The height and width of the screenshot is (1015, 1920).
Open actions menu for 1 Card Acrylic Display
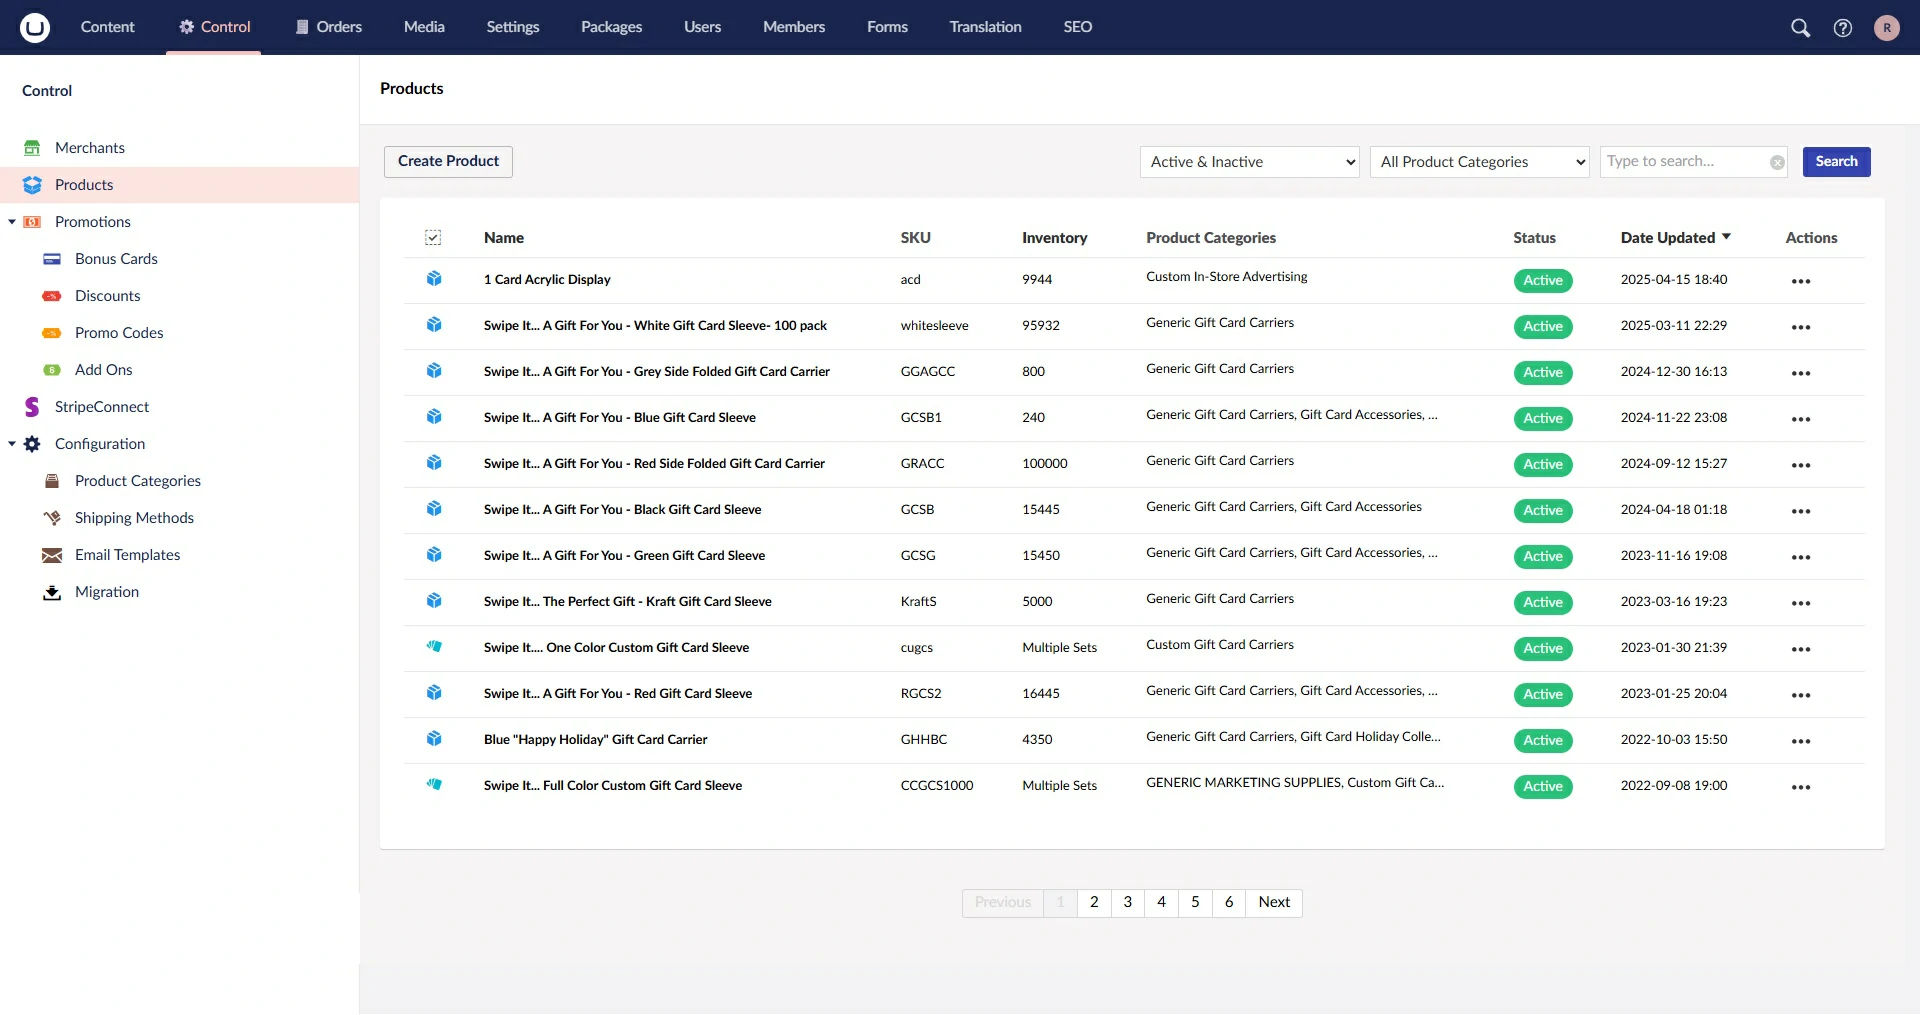click(x=1800, y=281)
